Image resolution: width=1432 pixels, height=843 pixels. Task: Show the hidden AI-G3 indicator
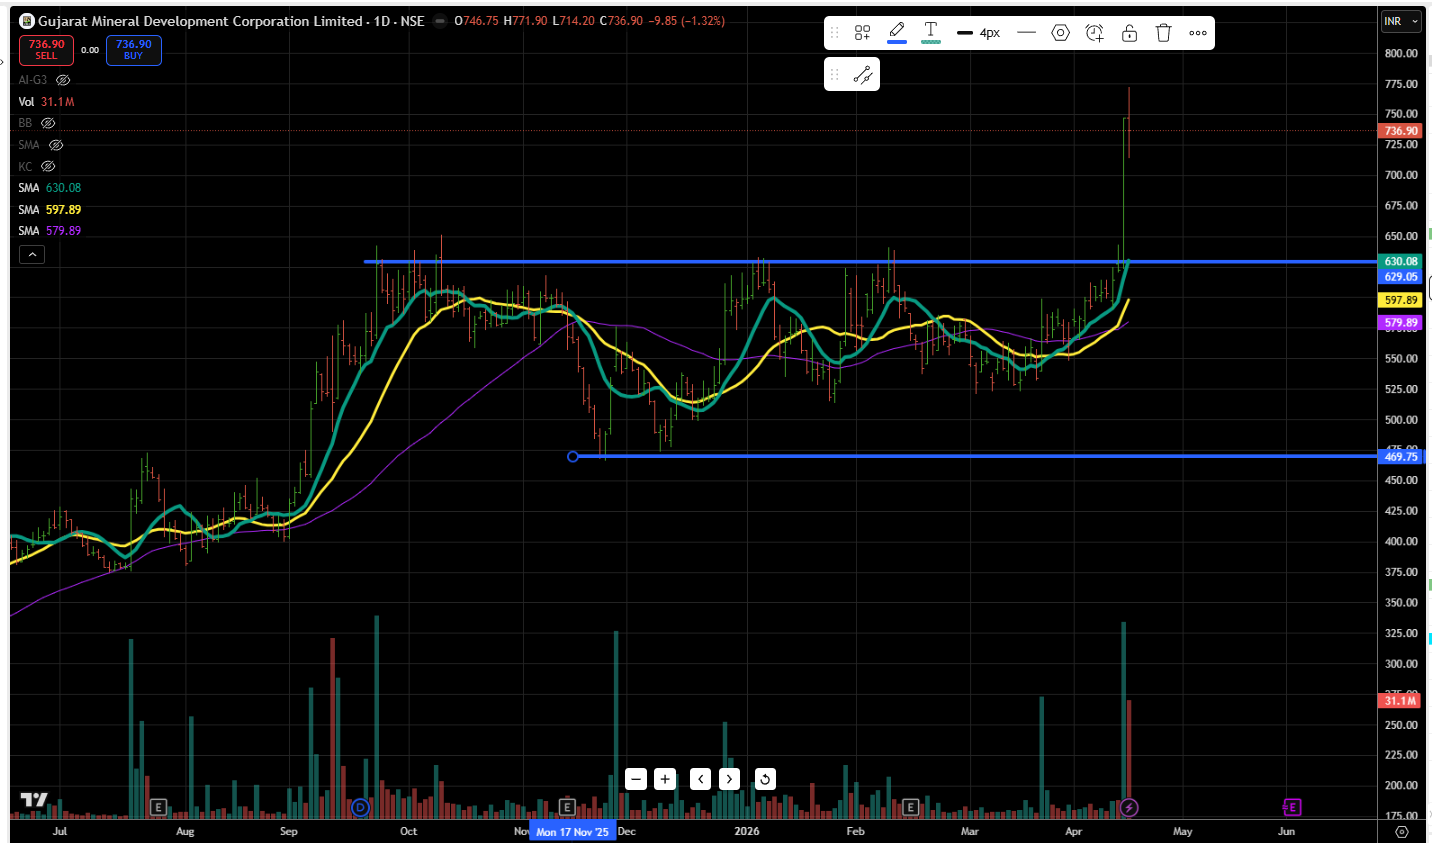tap(63, 80)
